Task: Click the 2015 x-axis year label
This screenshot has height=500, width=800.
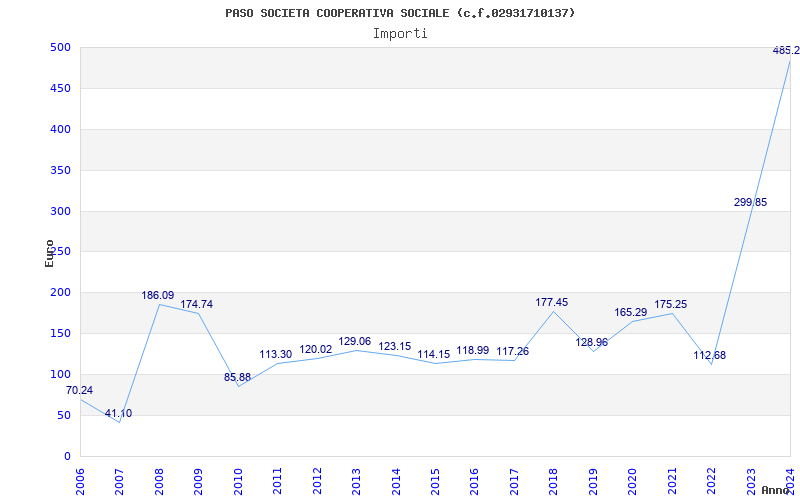Action: point(436,482)
